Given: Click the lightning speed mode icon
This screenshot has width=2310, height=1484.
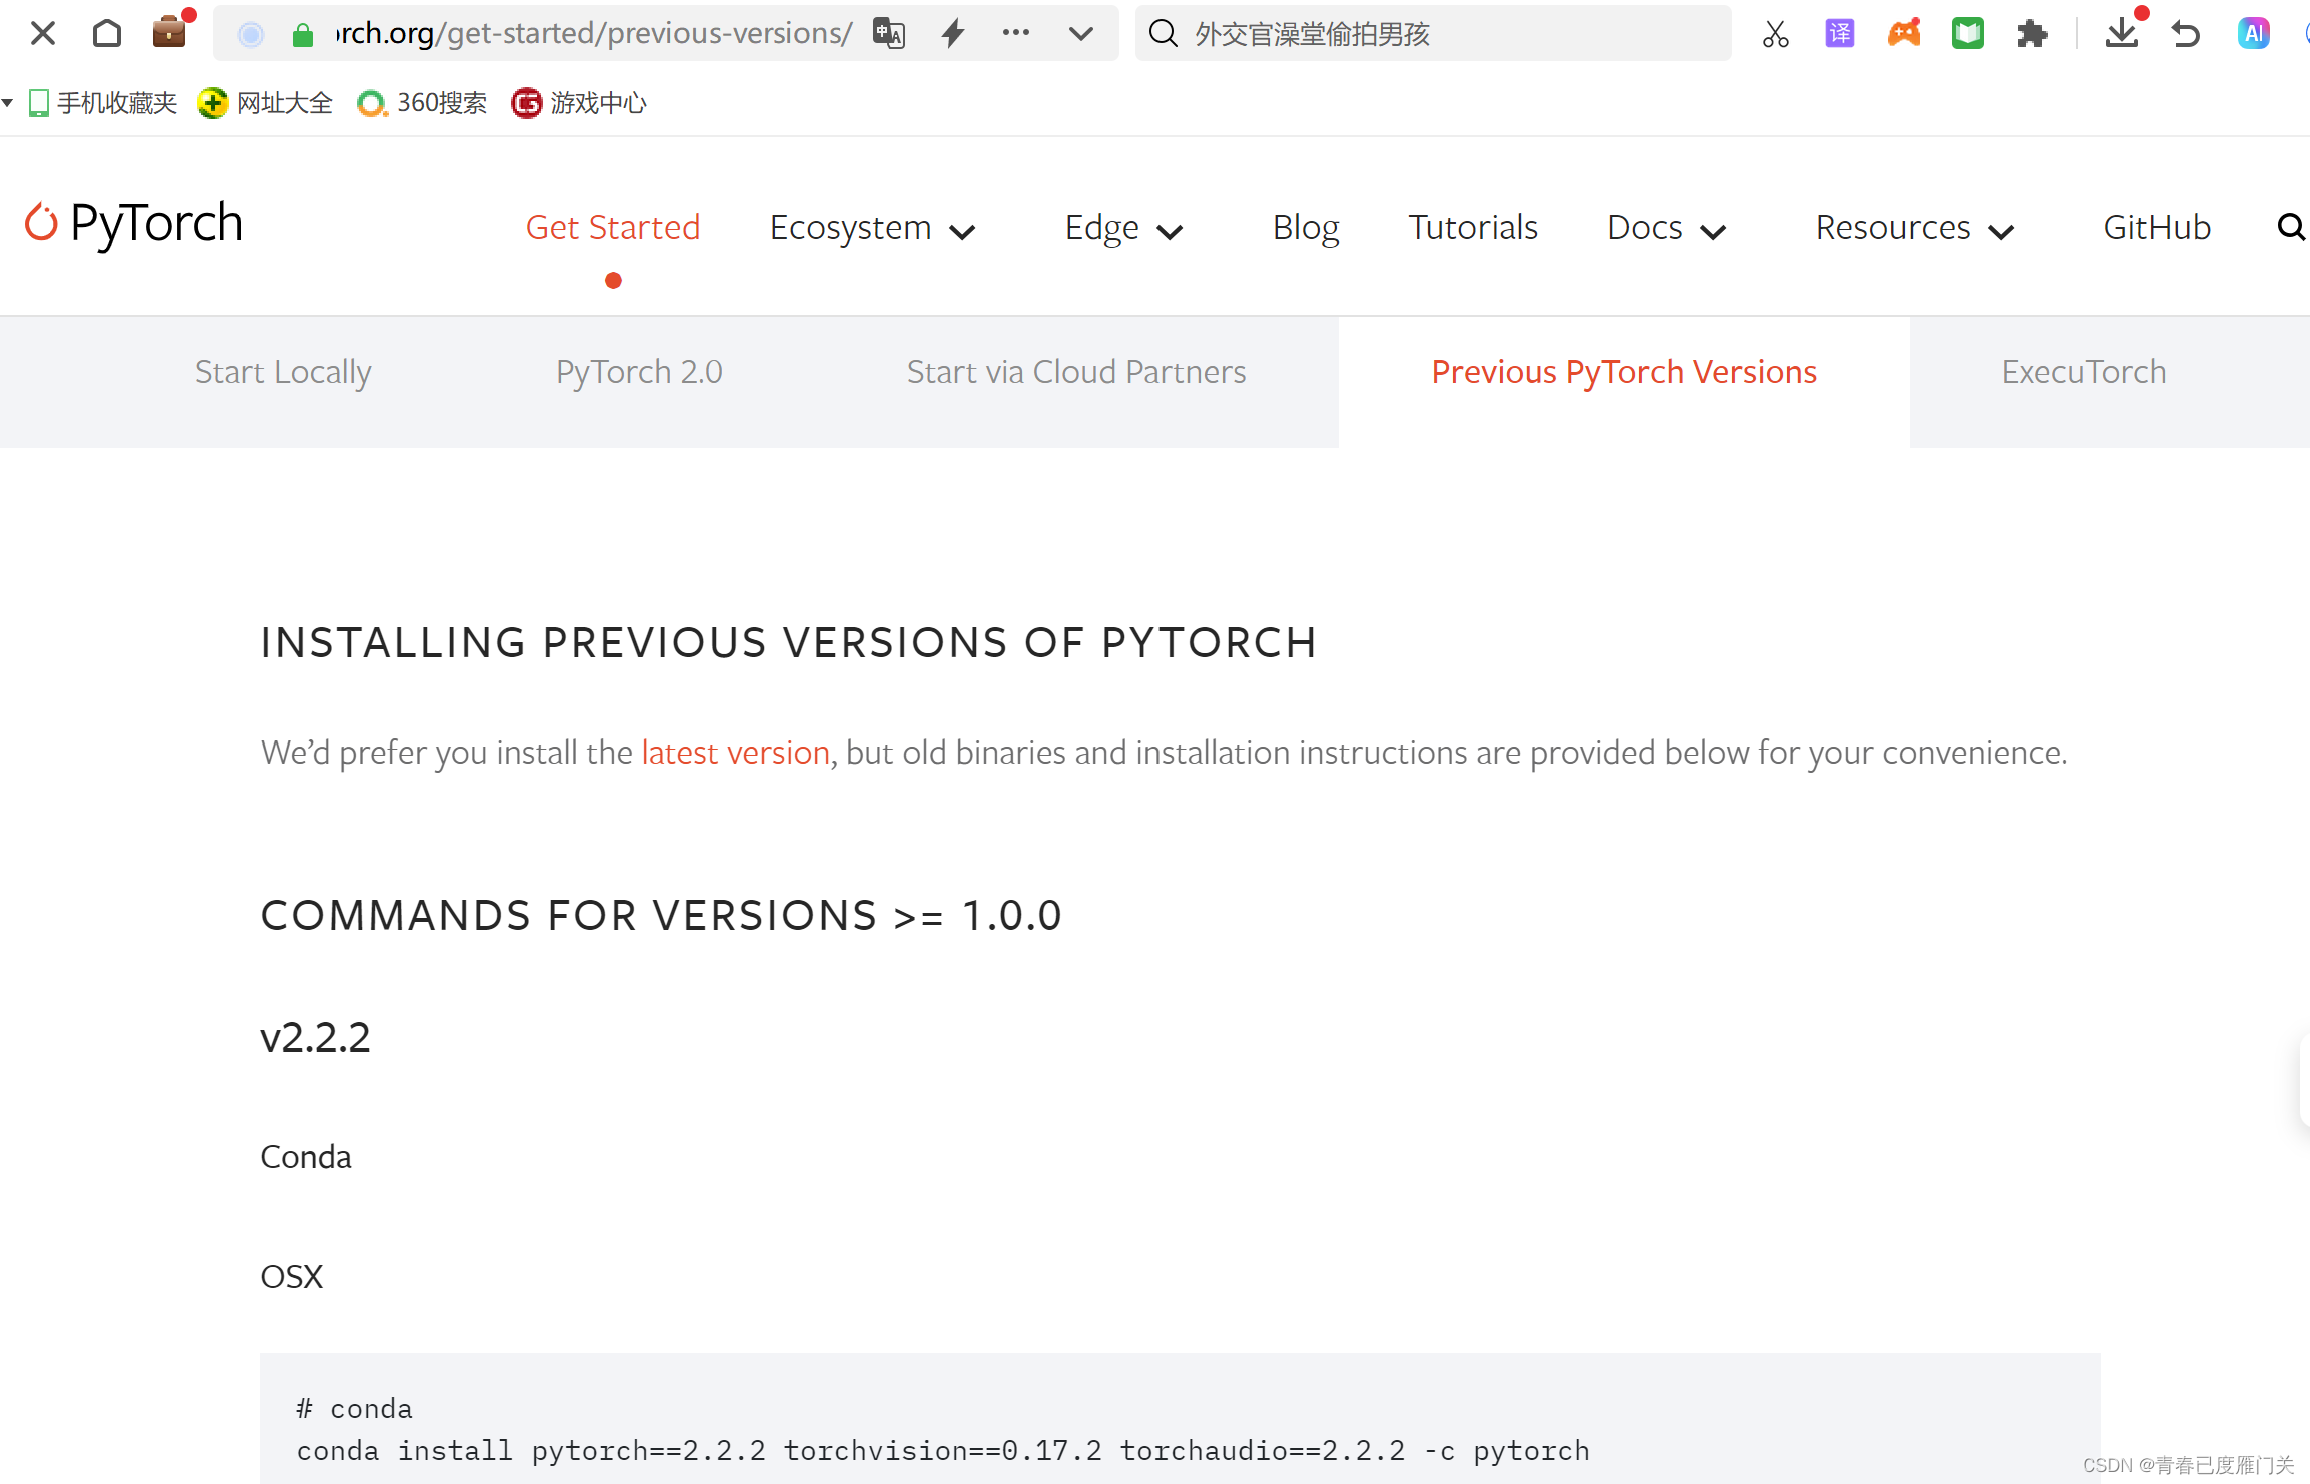Looking at the screenshot, I should click(953, 34).
